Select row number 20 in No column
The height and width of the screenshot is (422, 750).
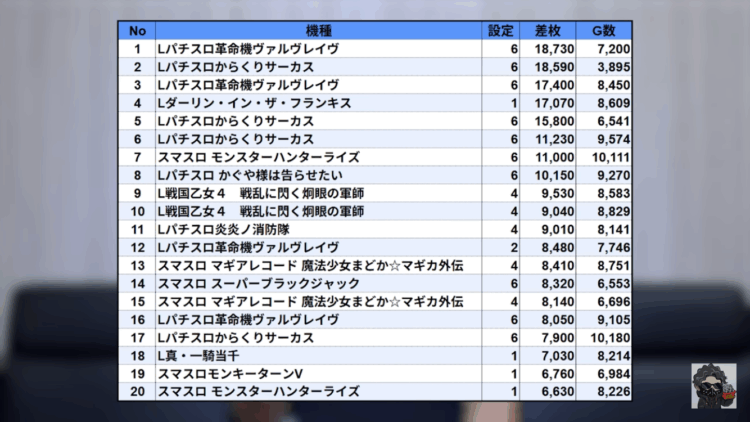click(136, 391)
